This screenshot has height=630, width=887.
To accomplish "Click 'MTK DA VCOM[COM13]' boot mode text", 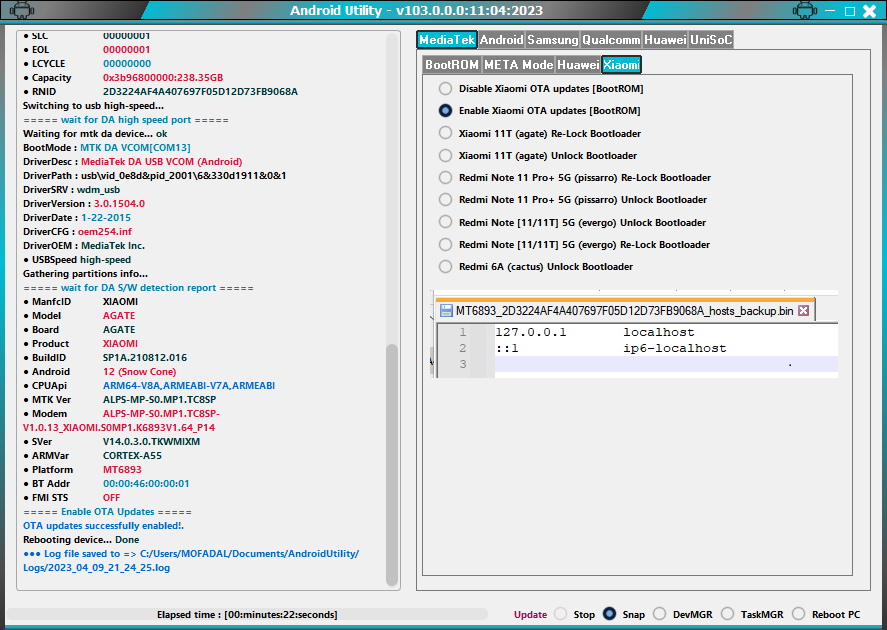I will coord(135,148).
